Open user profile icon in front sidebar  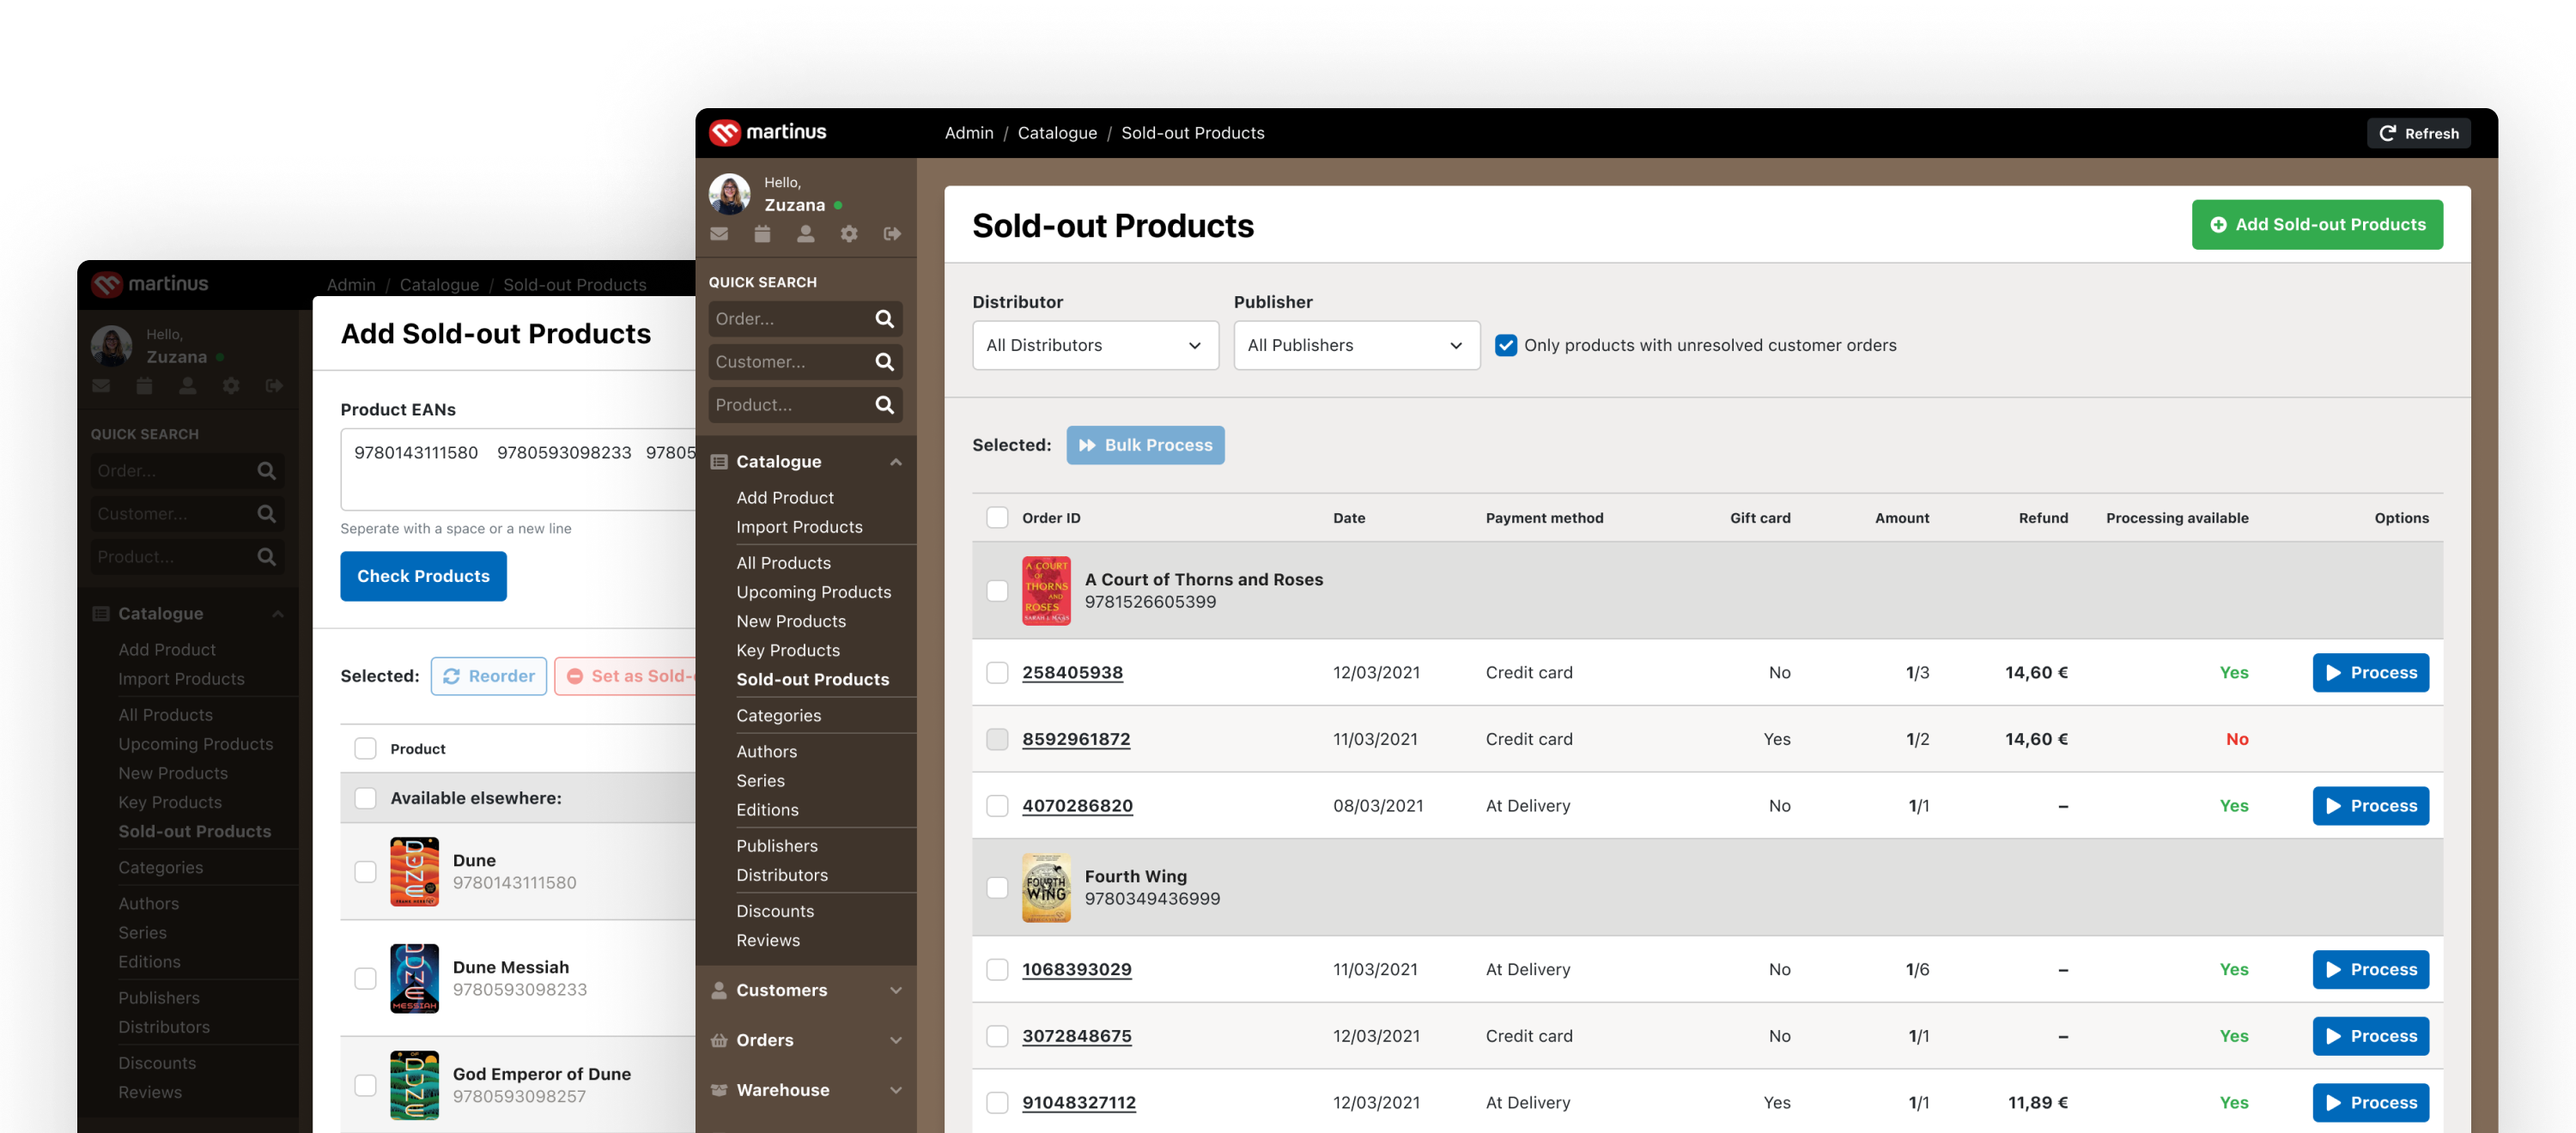tap(805, 233)
